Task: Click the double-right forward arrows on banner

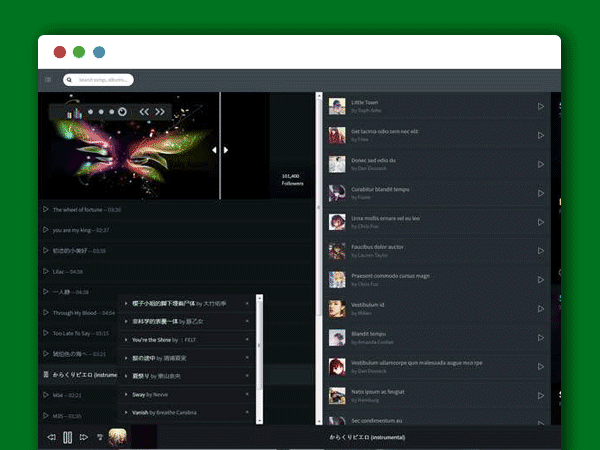Action: pyautogui.click(x=160, y=112)
